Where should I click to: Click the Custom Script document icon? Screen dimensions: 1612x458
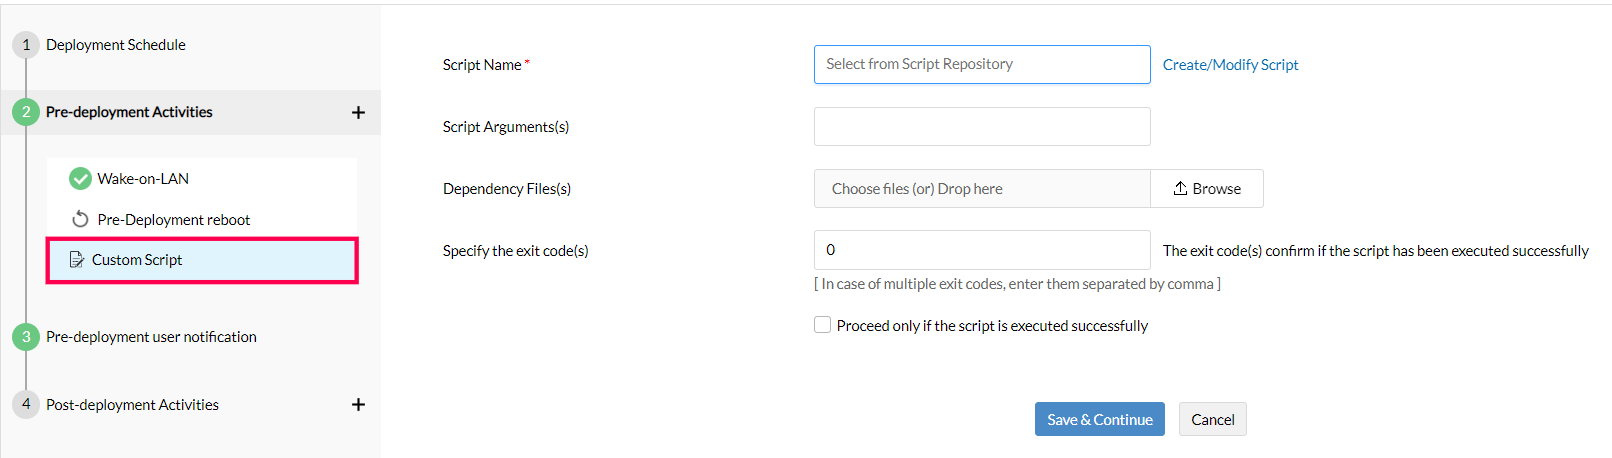(76, 260)
